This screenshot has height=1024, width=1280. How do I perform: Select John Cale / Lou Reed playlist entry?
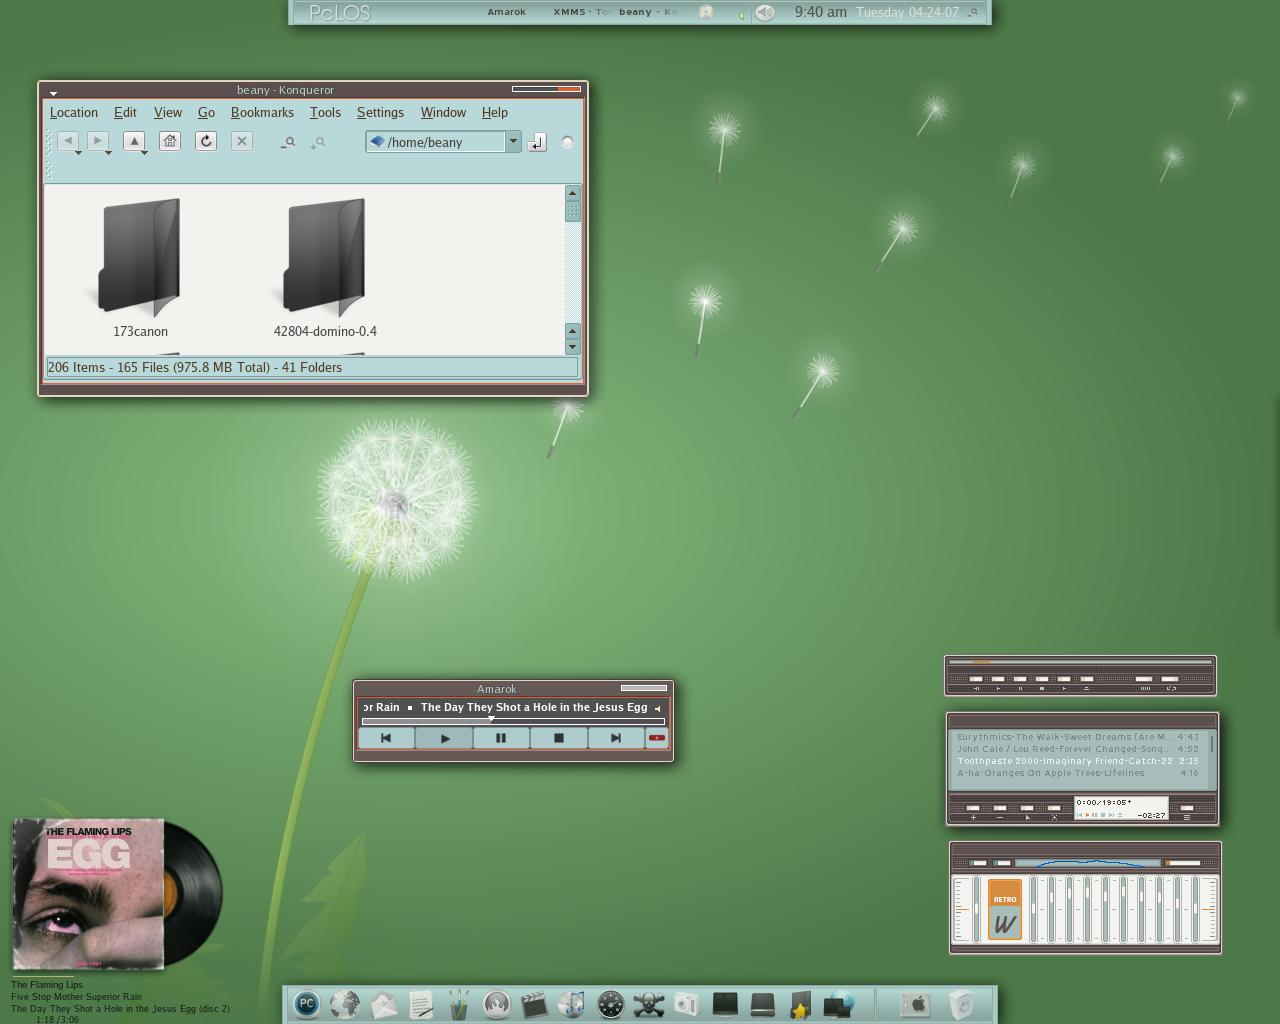[1078, 749]
